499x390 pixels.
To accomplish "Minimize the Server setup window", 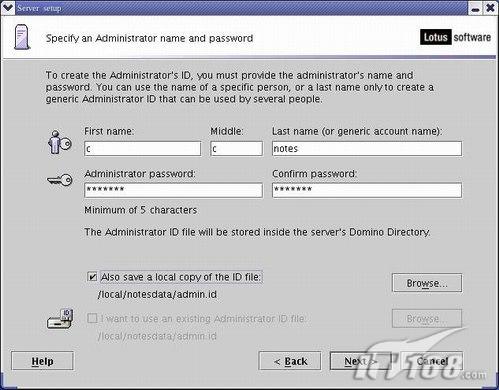I will [x=476, y=8].
